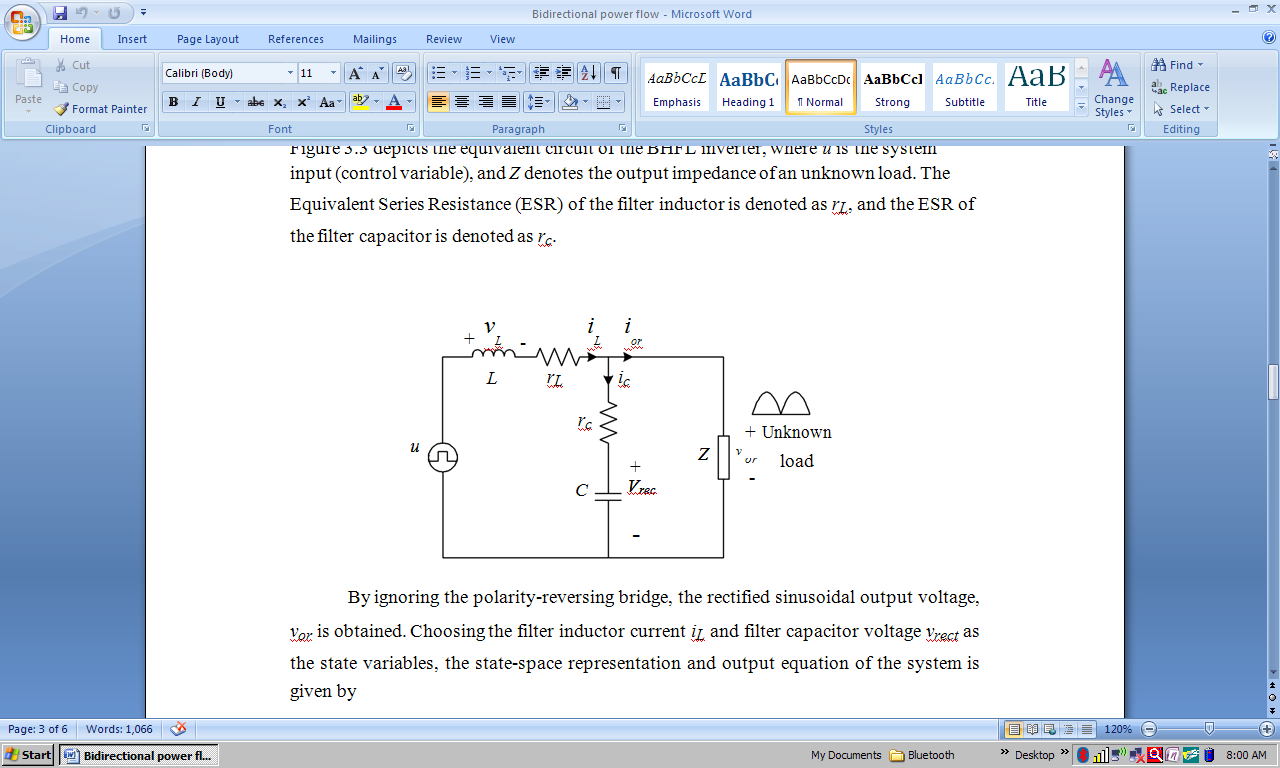Image resolution: width=1280 pixels, height=768 pixels.
Task: Click the Increase Indent icon
Action: tap(563, 73)
